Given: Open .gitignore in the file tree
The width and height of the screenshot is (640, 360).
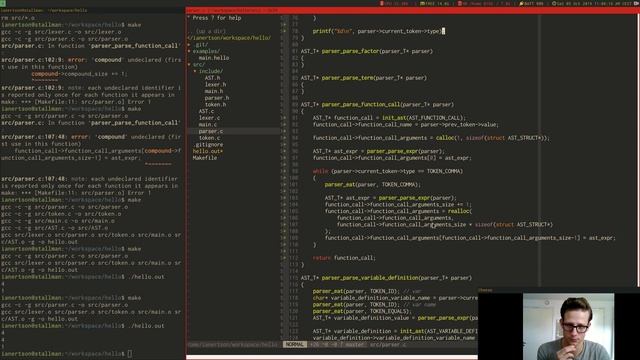Looking at the screenshot, I should 208,144.
